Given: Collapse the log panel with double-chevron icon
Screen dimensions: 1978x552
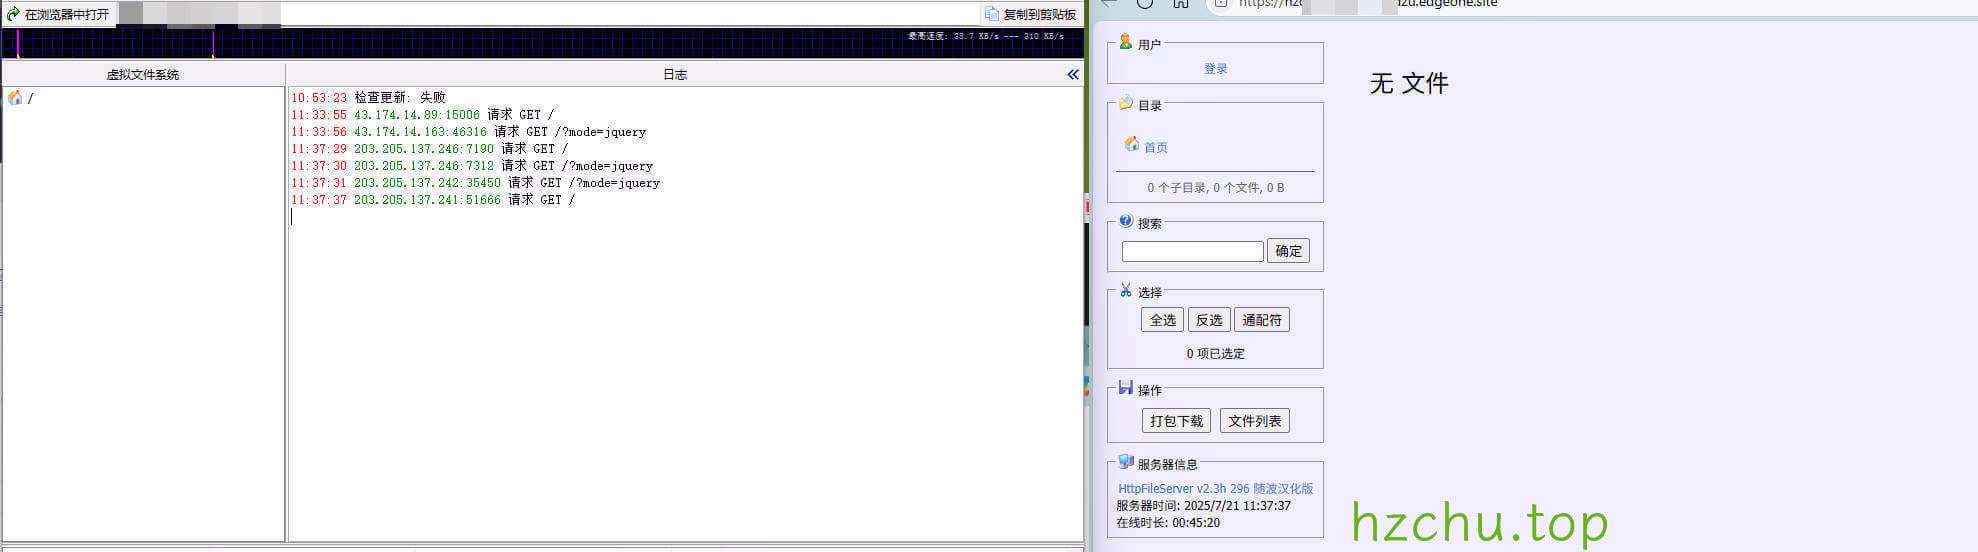Looking at the screenshot, I should click(x=1073, y=74).
